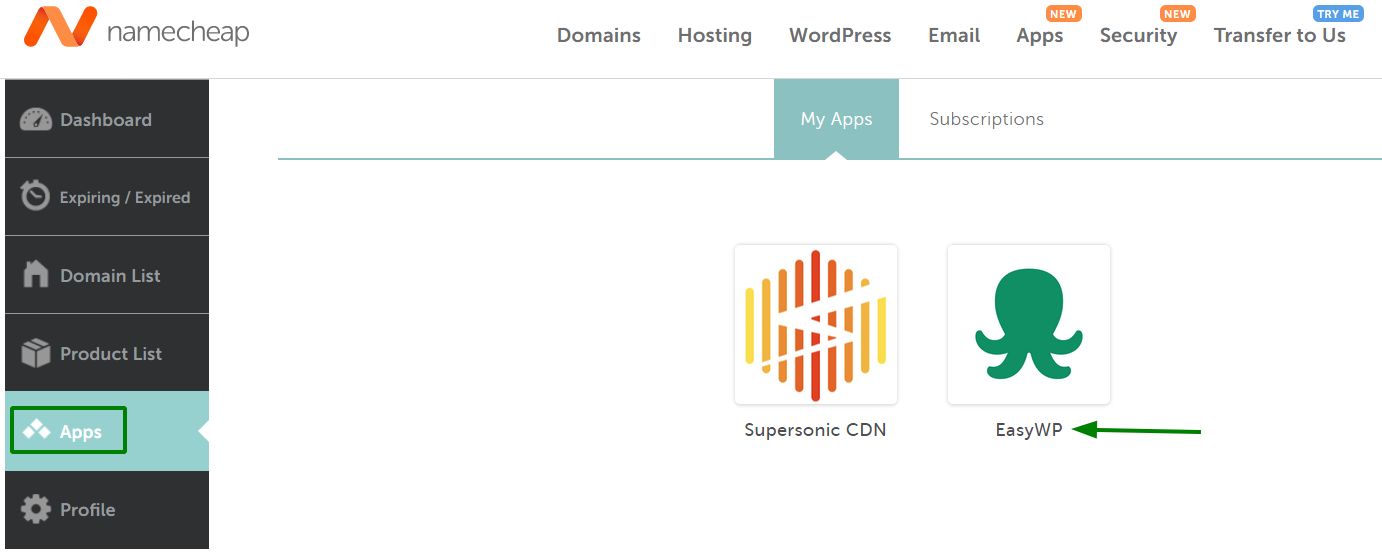Click the Supersonic CDN text label
This screenshot has height=555, width=1382.
tap(815, 430)
